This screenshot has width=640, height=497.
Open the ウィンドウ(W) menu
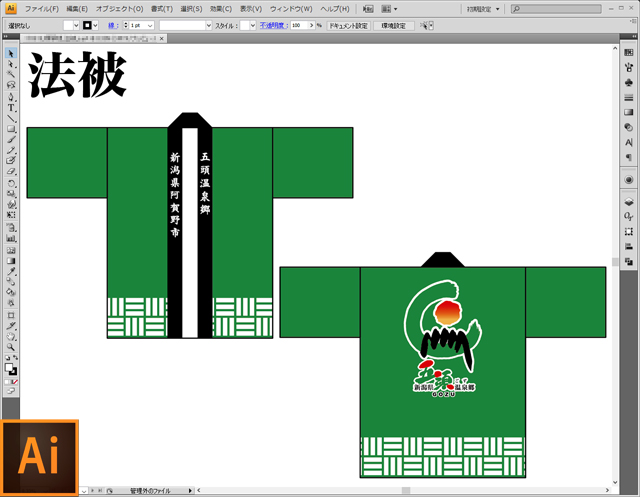(291, 9)
